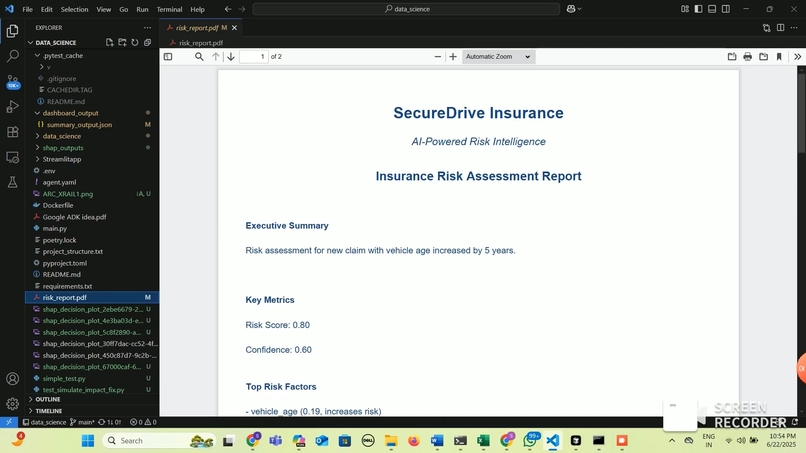Toggle the secondary side bar

[726, 9]
